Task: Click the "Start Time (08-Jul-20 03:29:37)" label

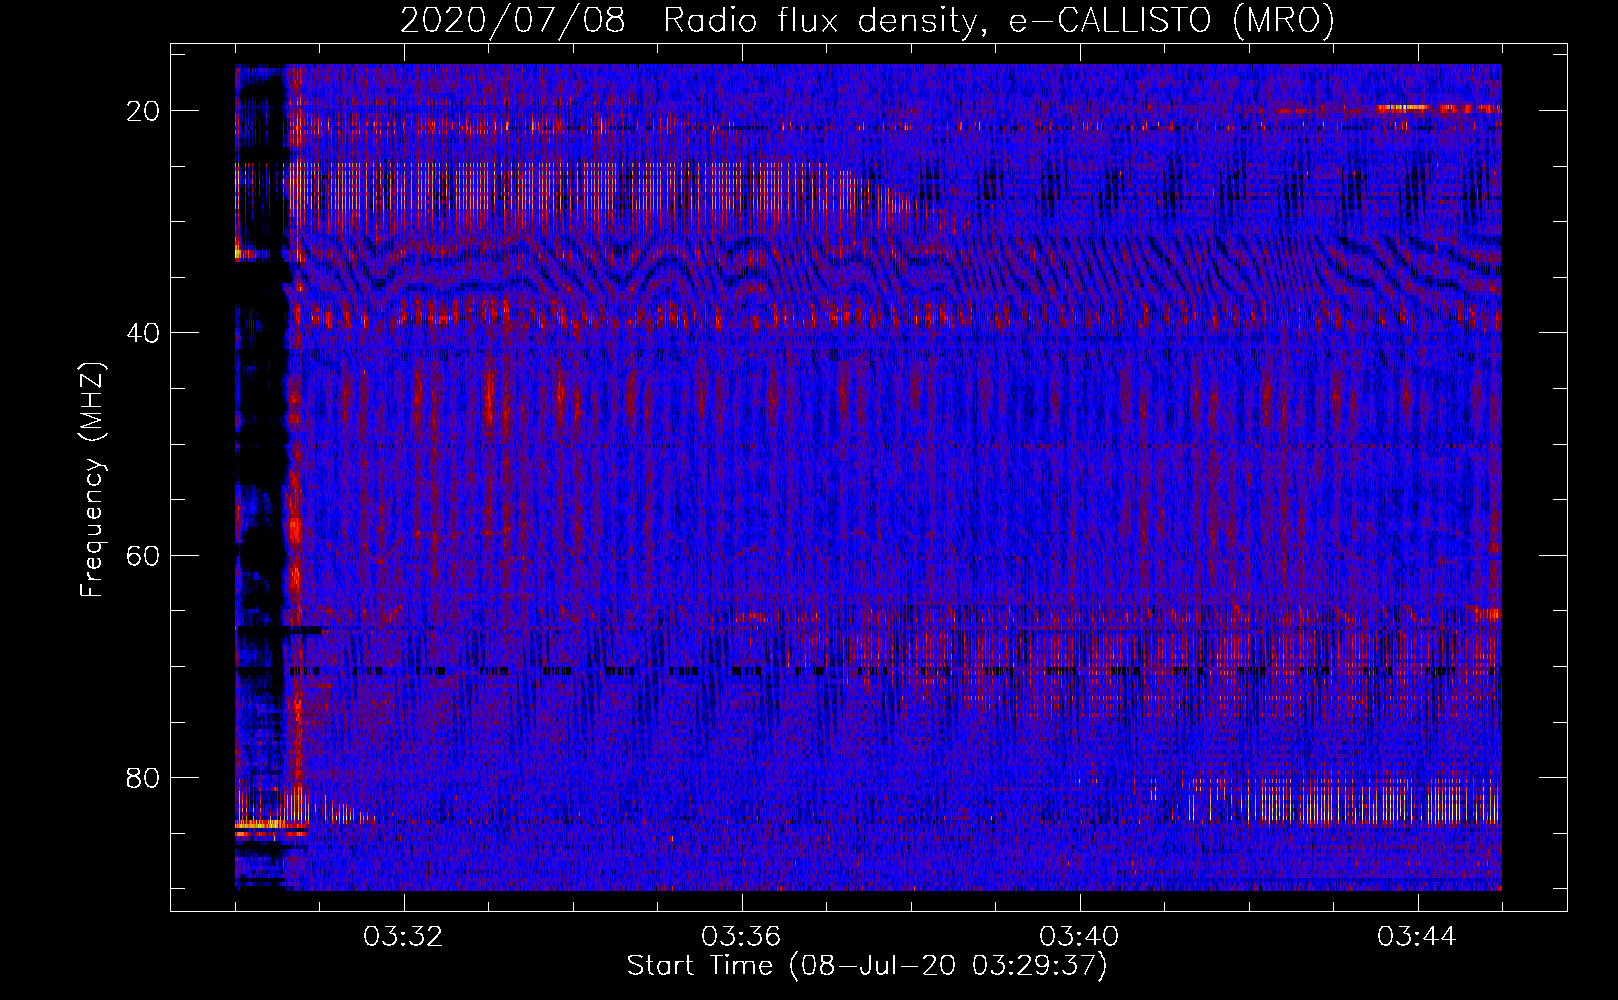Action: pos(867,966)
